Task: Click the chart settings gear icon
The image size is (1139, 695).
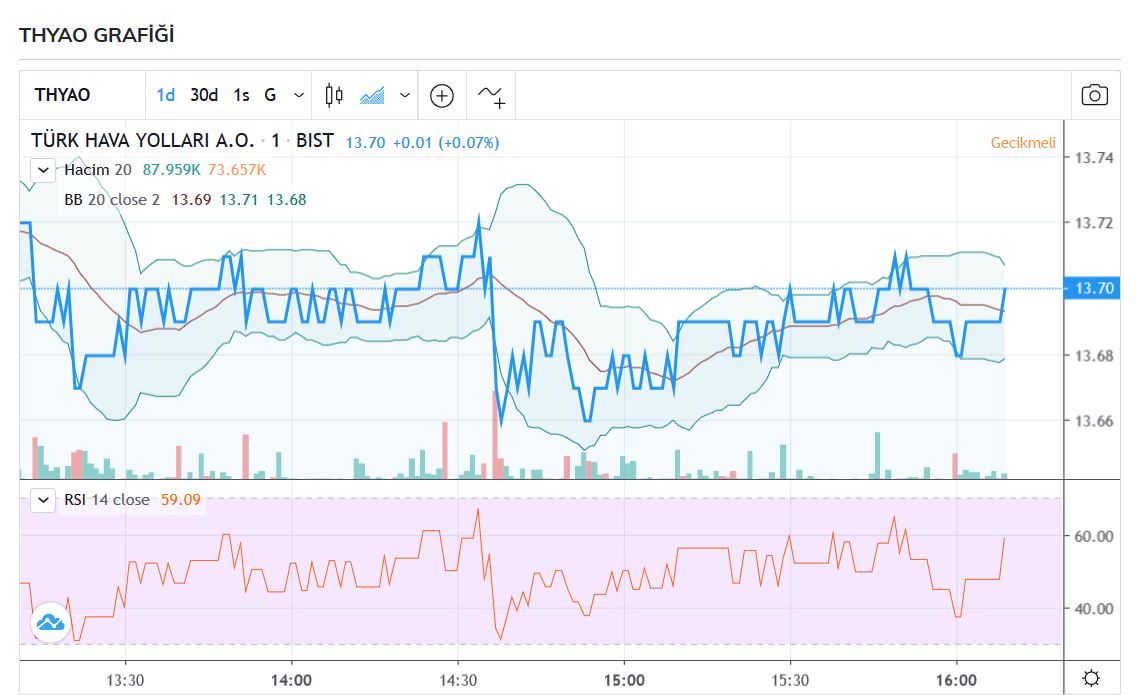Action: pos(1091,678)
